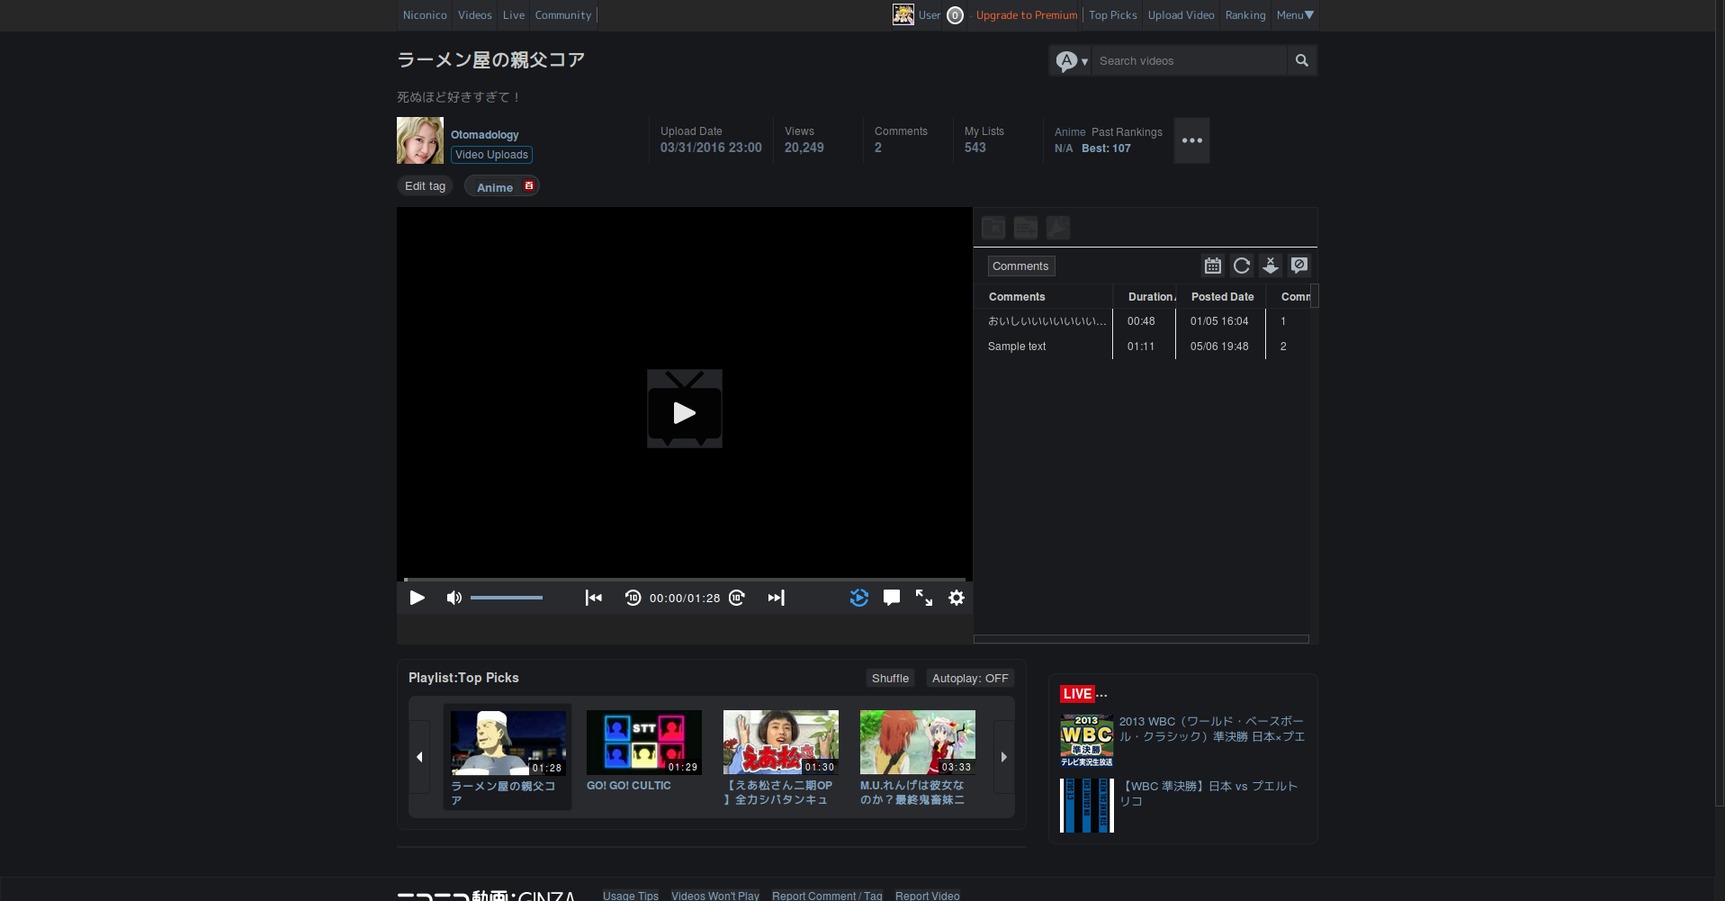Toggle Autoplay: OFF in the playlist
1725x901 pixels.
[969, 678]
